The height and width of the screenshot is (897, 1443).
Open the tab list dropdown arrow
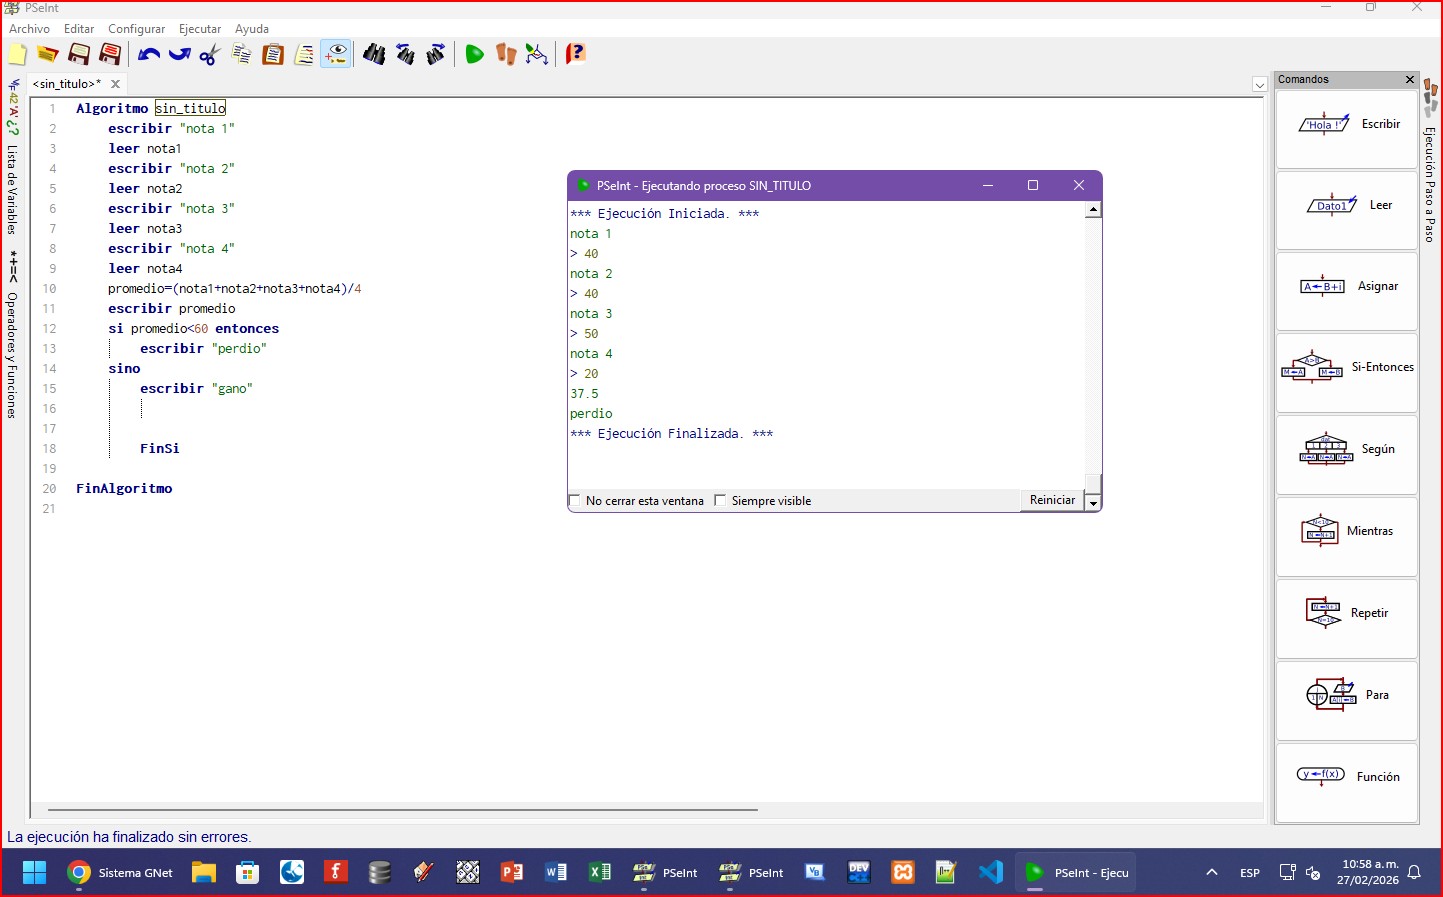pyautogui.click(x=1259, y=85)
